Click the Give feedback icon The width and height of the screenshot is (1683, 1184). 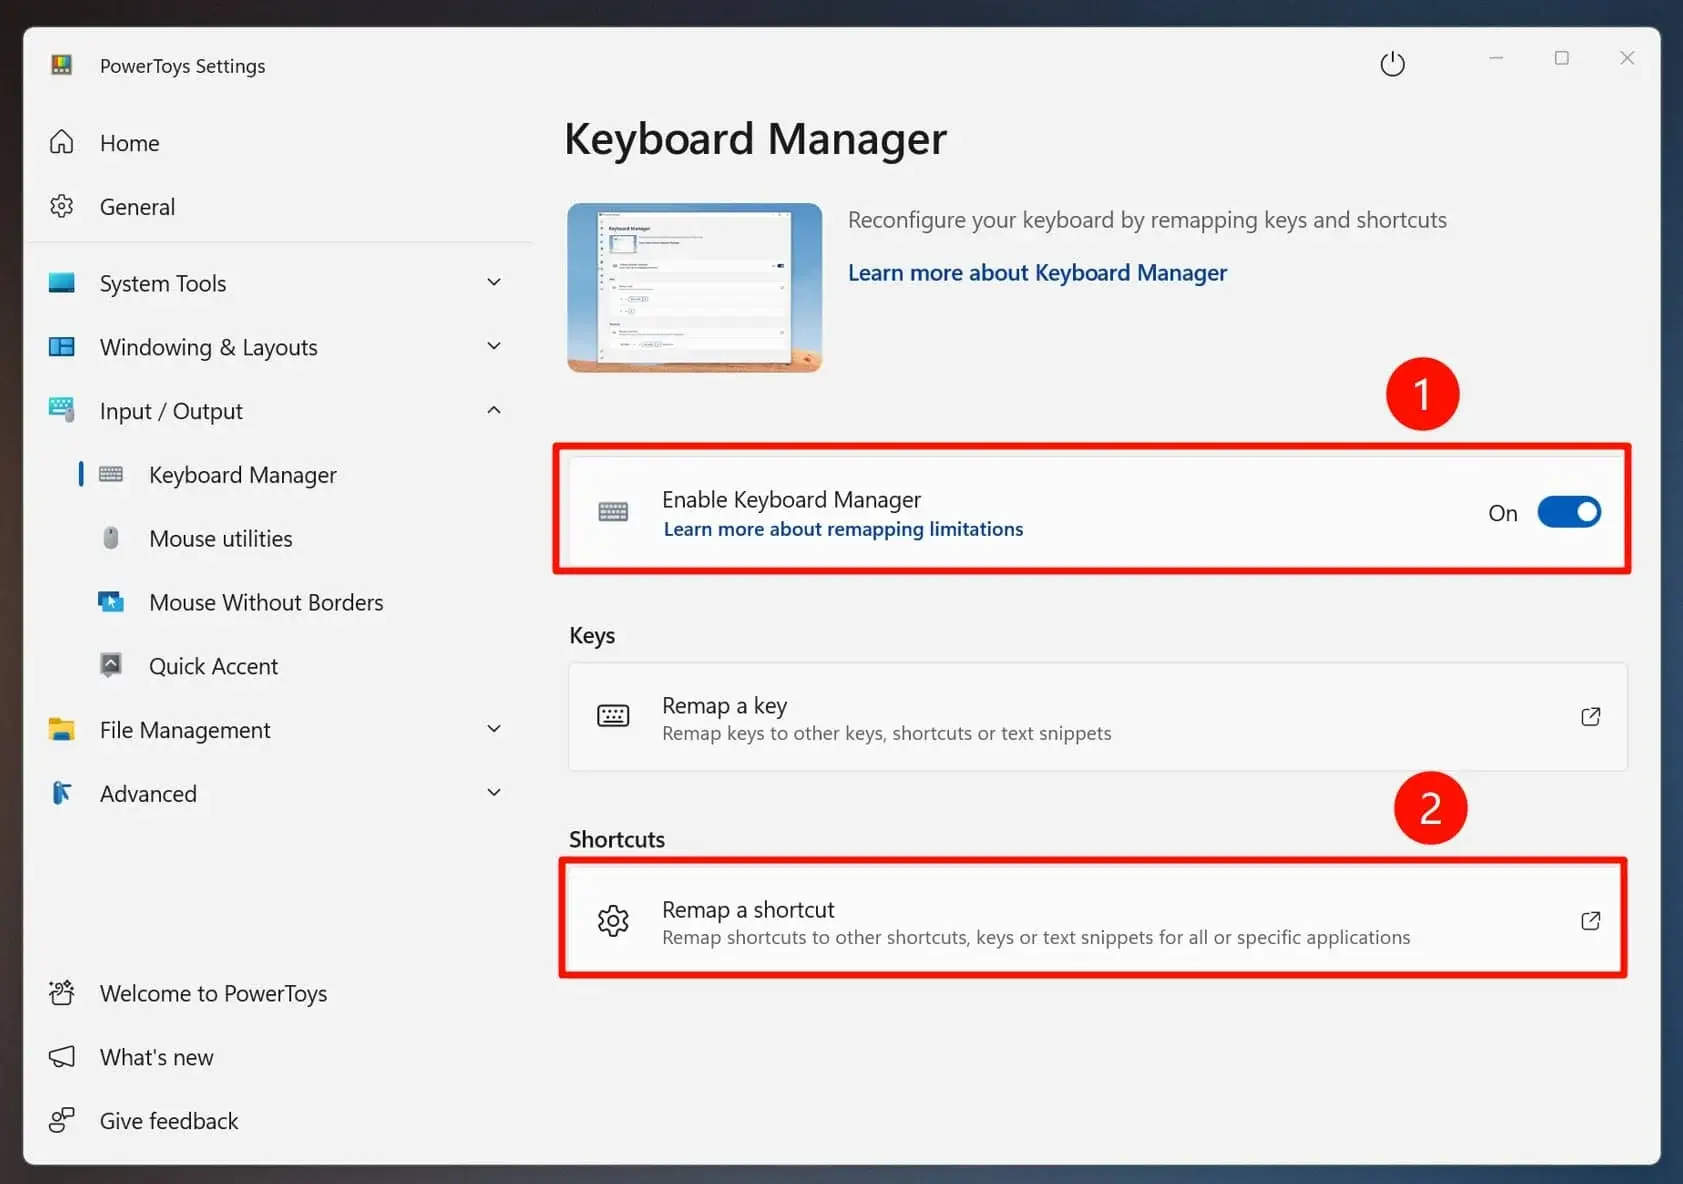tap(61, 1120)
